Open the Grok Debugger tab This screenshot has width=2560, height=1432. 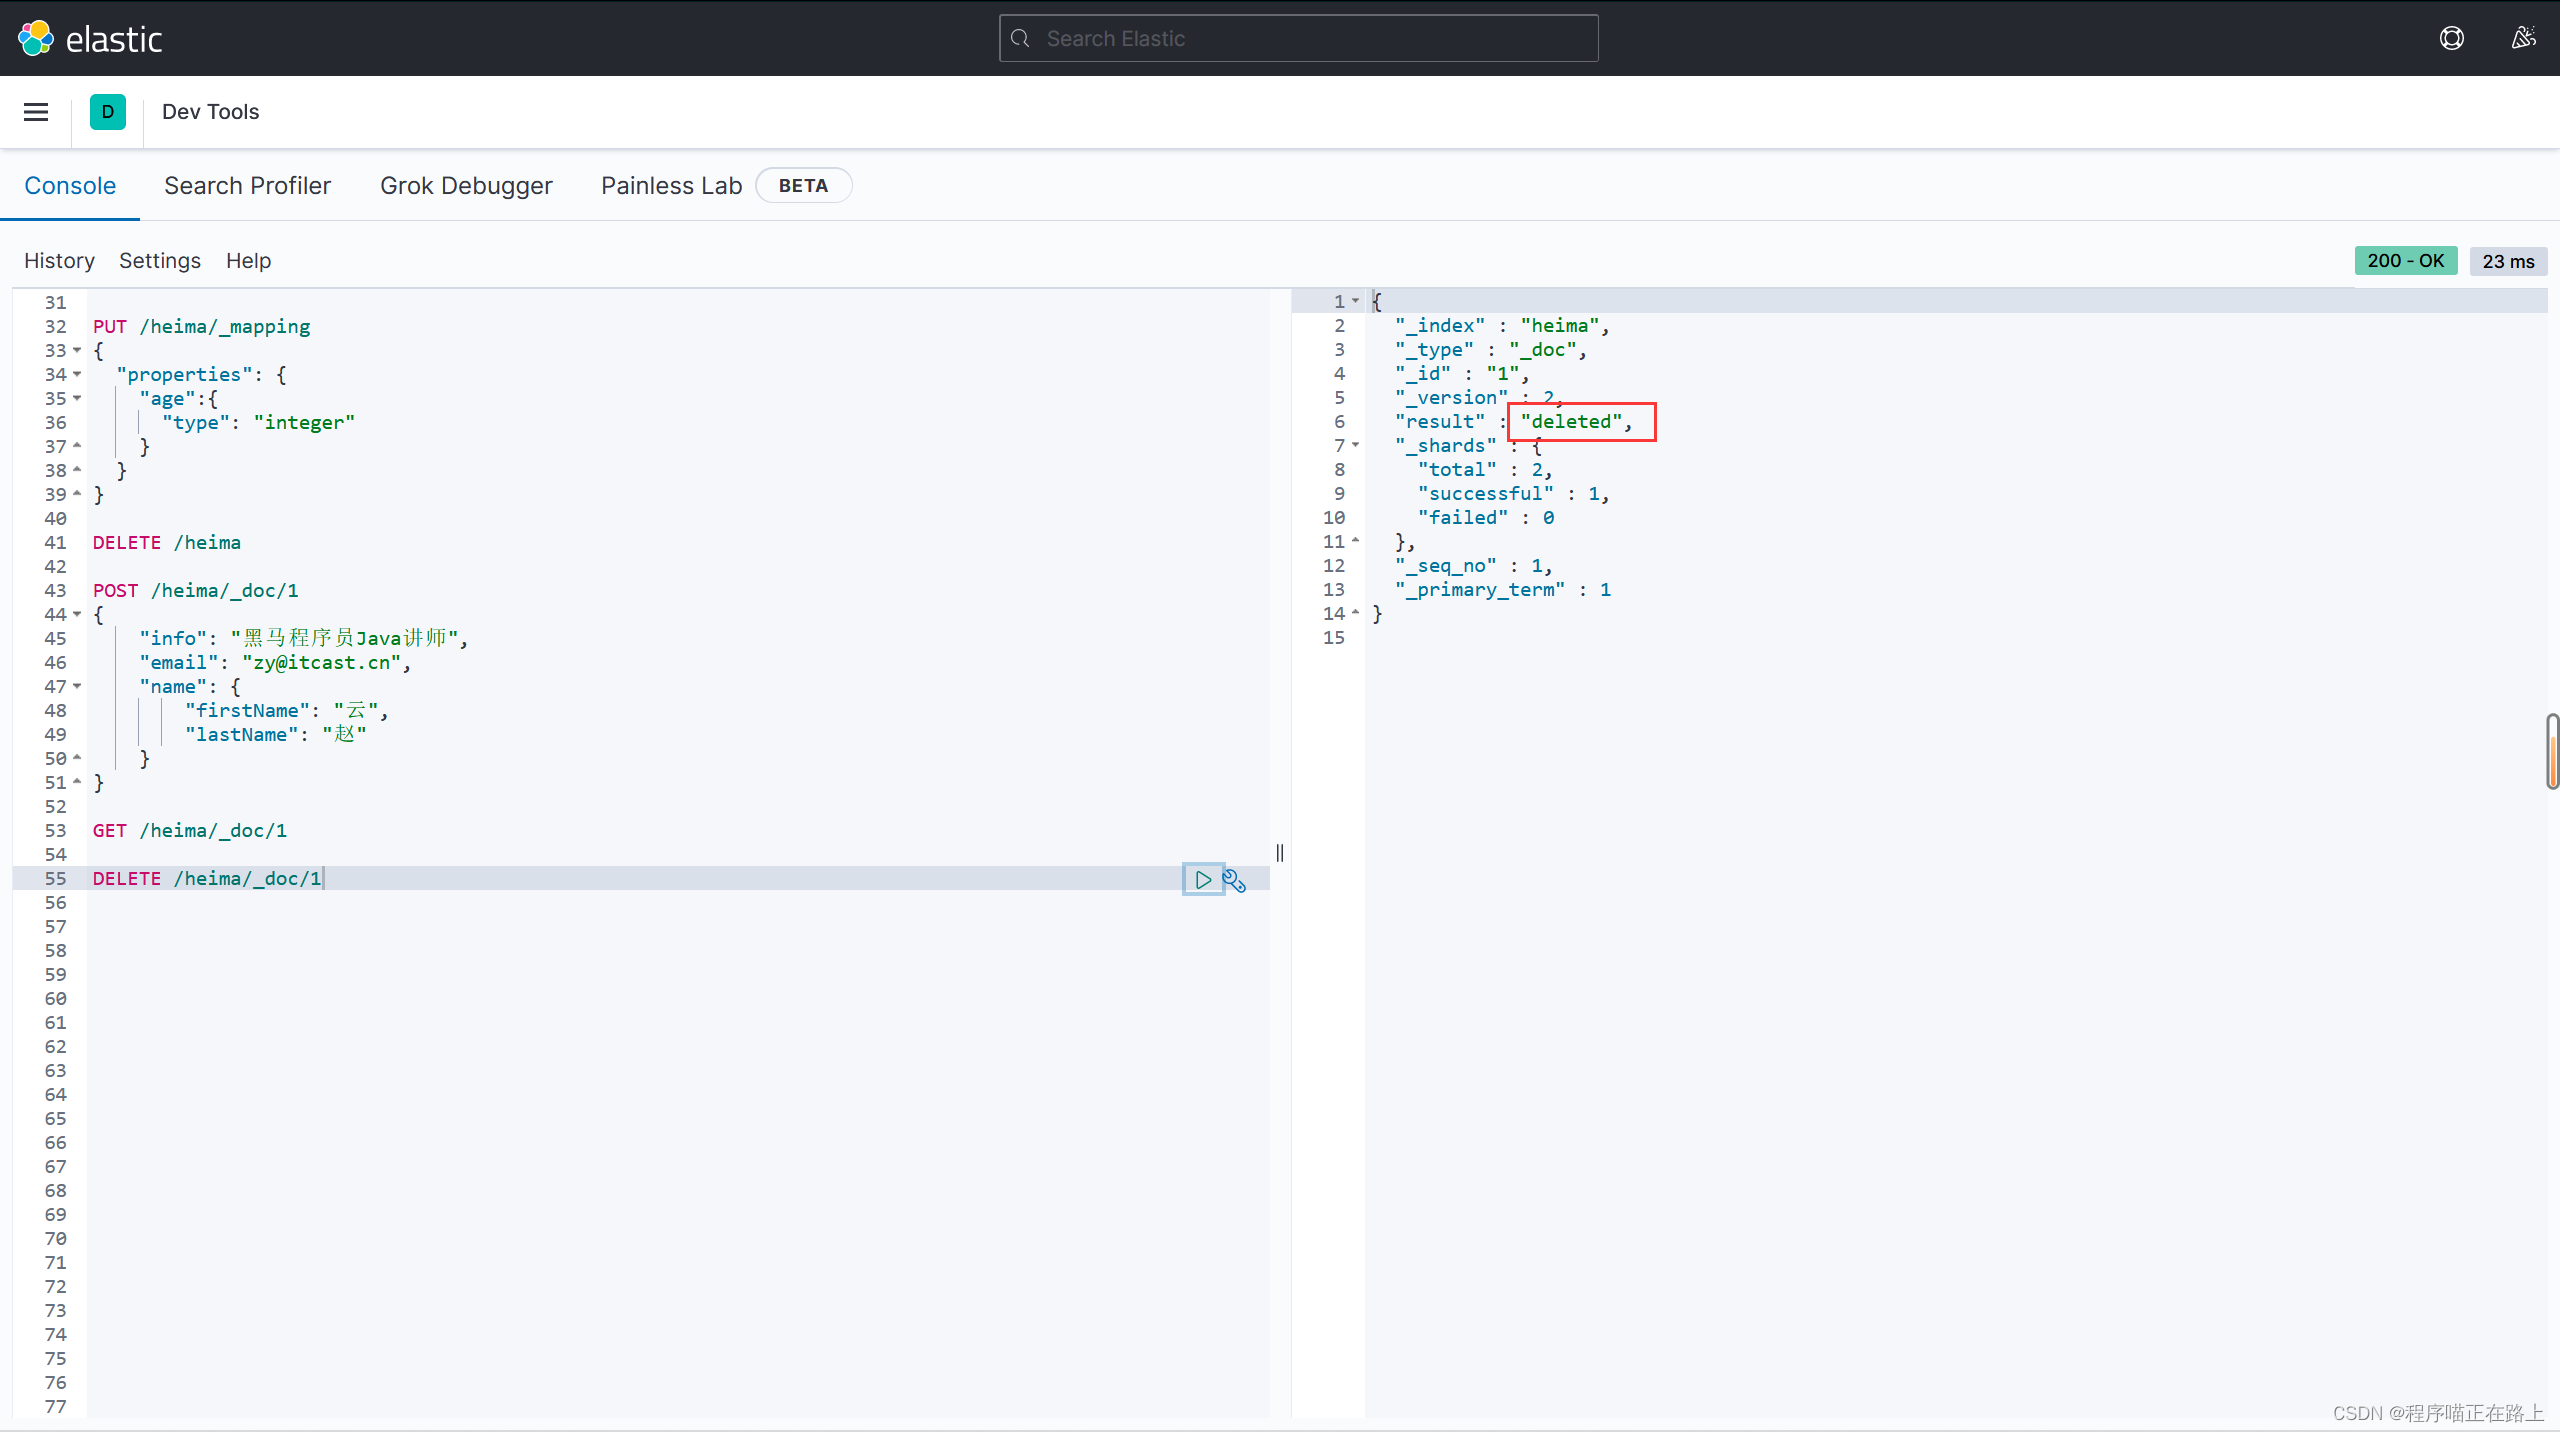(466, 186)
